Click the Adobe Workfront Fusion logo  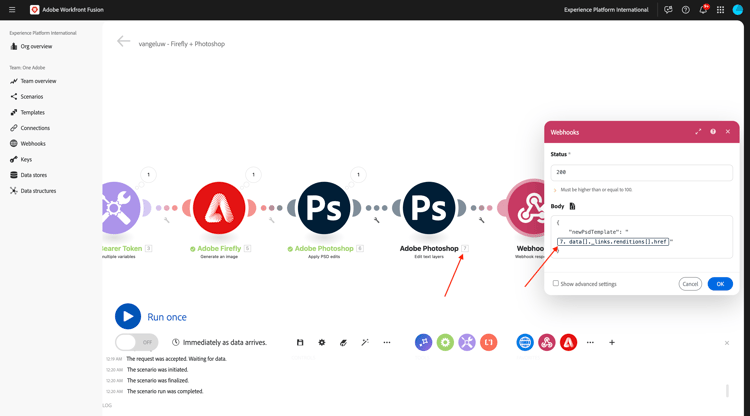click(x=34, y=10)
